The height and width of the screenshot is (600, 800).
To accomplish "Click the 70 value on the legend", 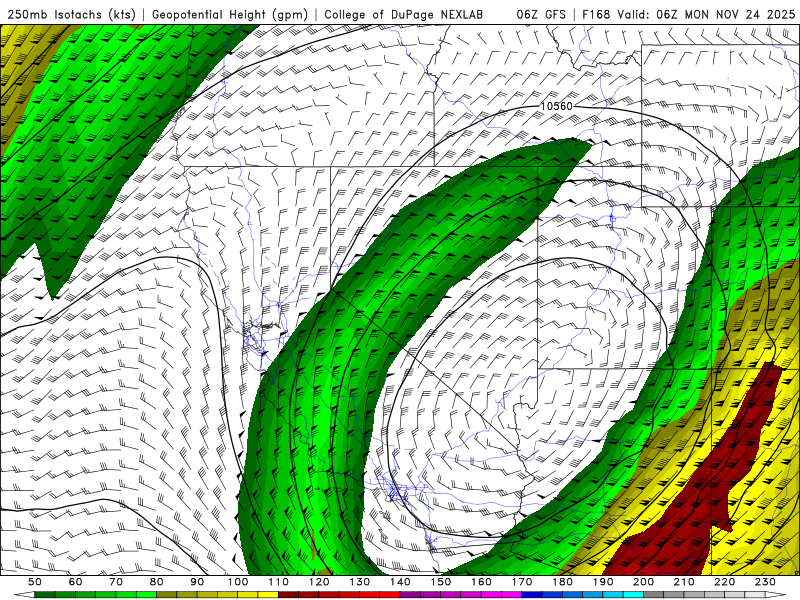I will (x=116, y=582).
